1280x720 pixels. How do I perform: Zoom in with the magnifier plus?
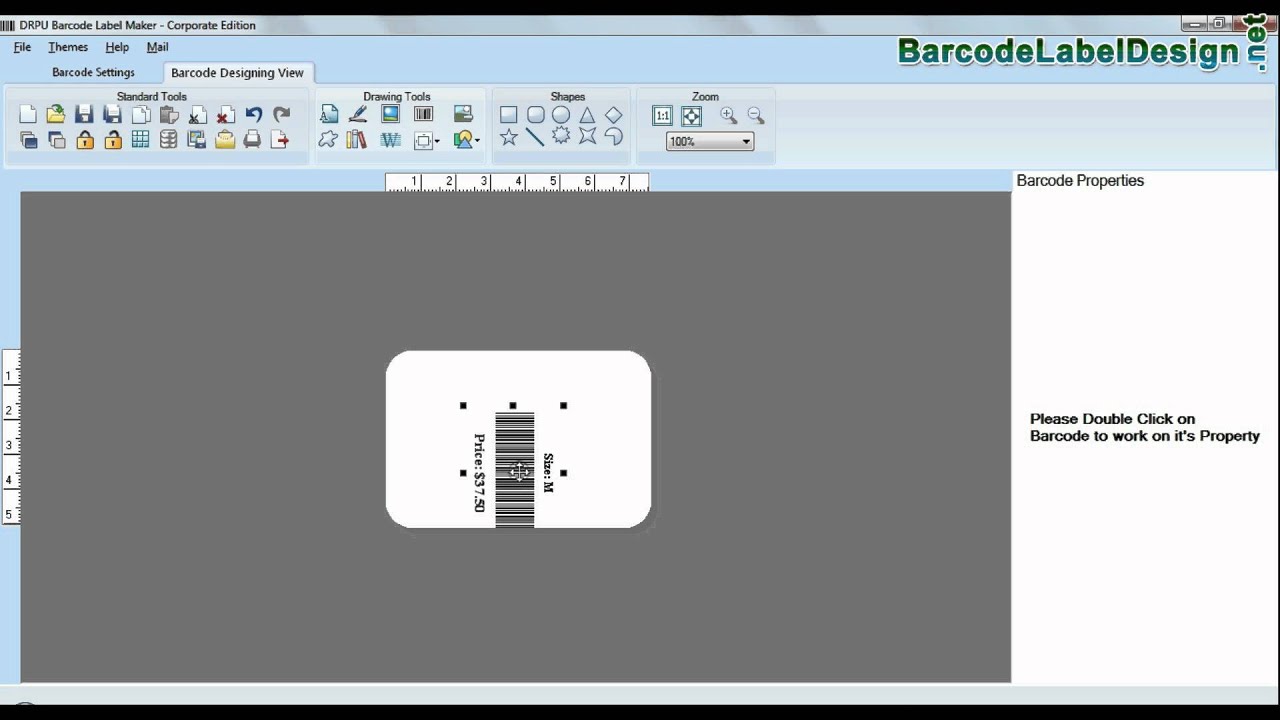click(728, 116)
